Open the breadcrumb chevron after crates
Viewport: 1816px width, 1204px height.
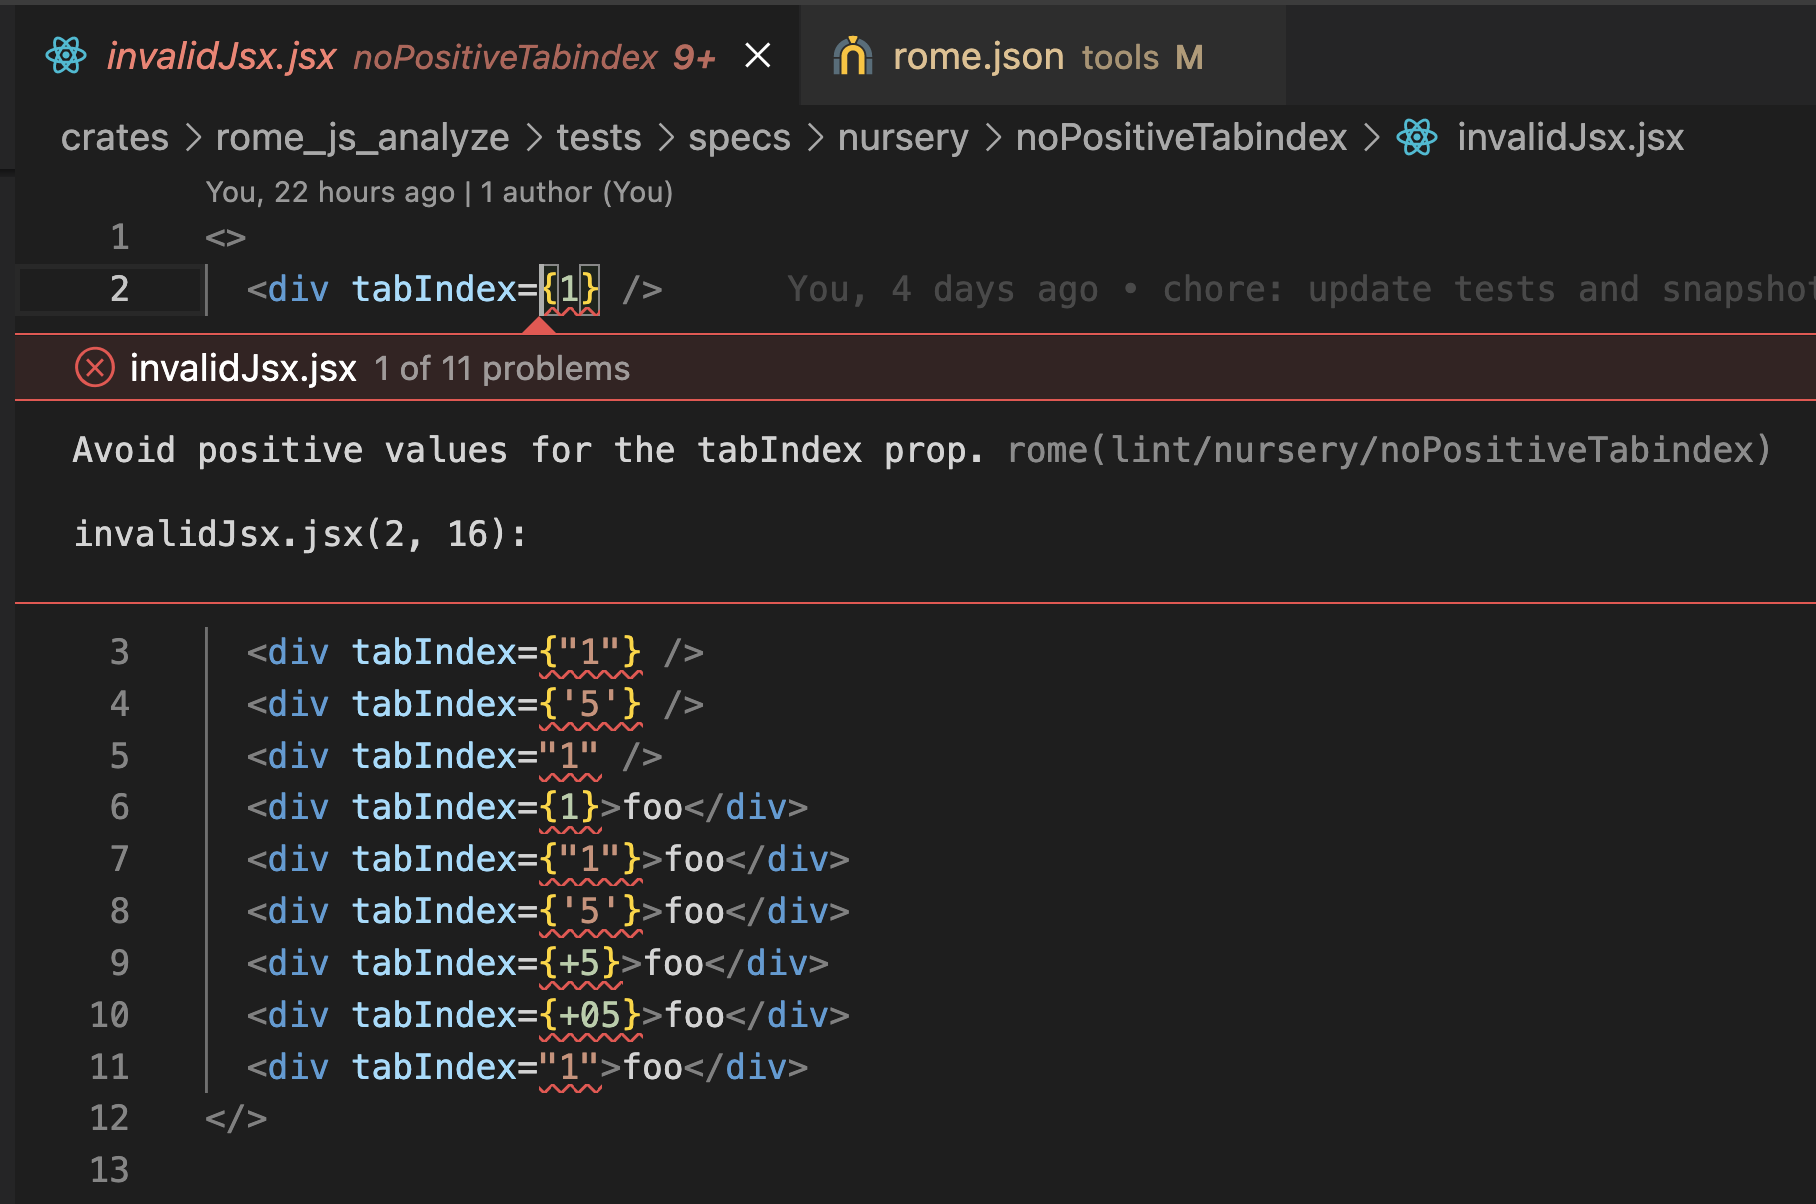194,137
